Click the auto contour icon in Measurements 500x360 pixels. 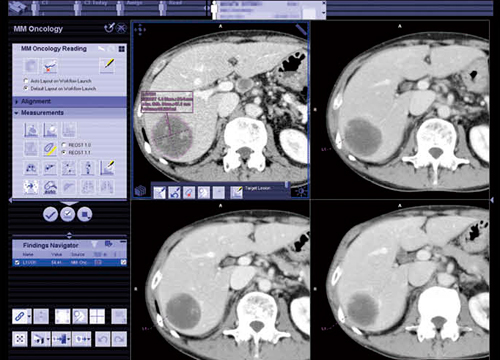click(x=50, y=187)
